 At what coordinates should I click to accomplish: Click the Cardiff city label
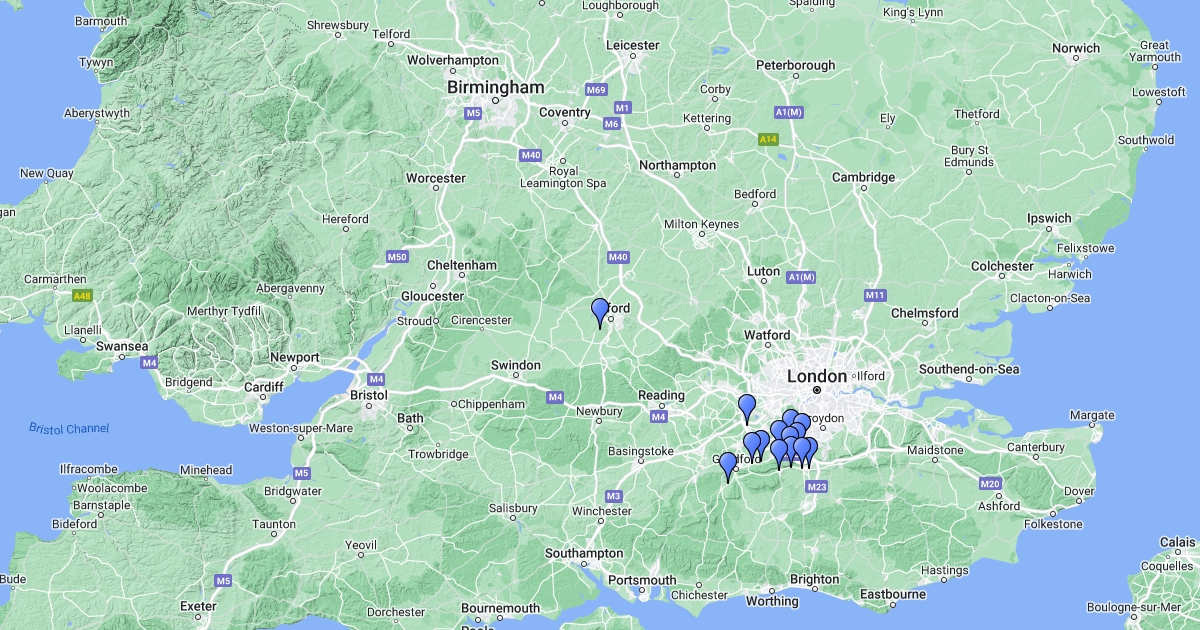coord(264,387)
